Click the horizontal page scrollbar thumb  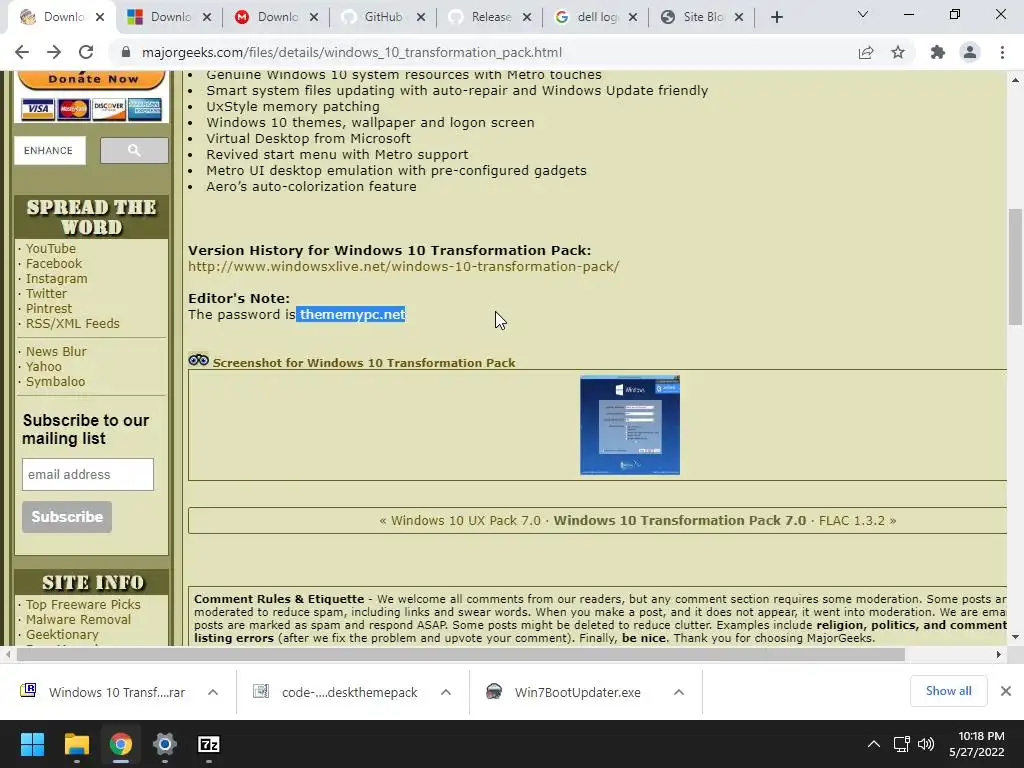(460, 654)
